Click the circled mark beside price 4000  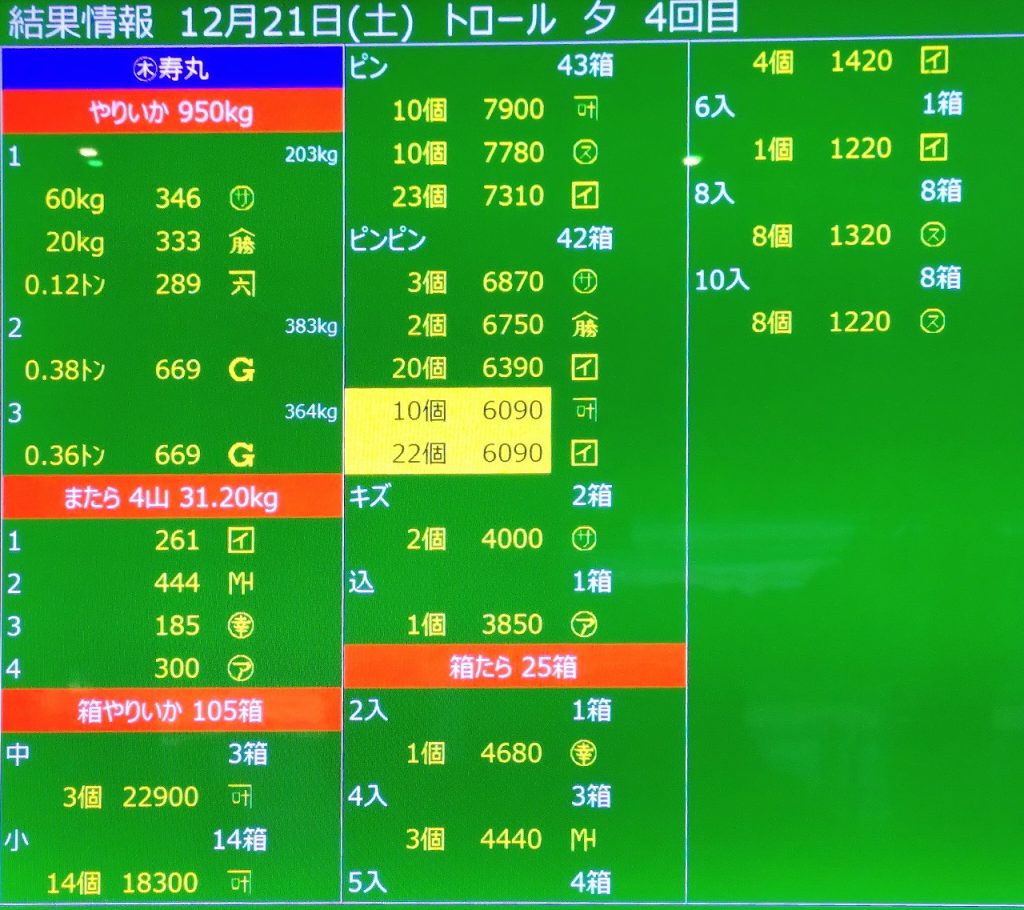click(584, 539)
